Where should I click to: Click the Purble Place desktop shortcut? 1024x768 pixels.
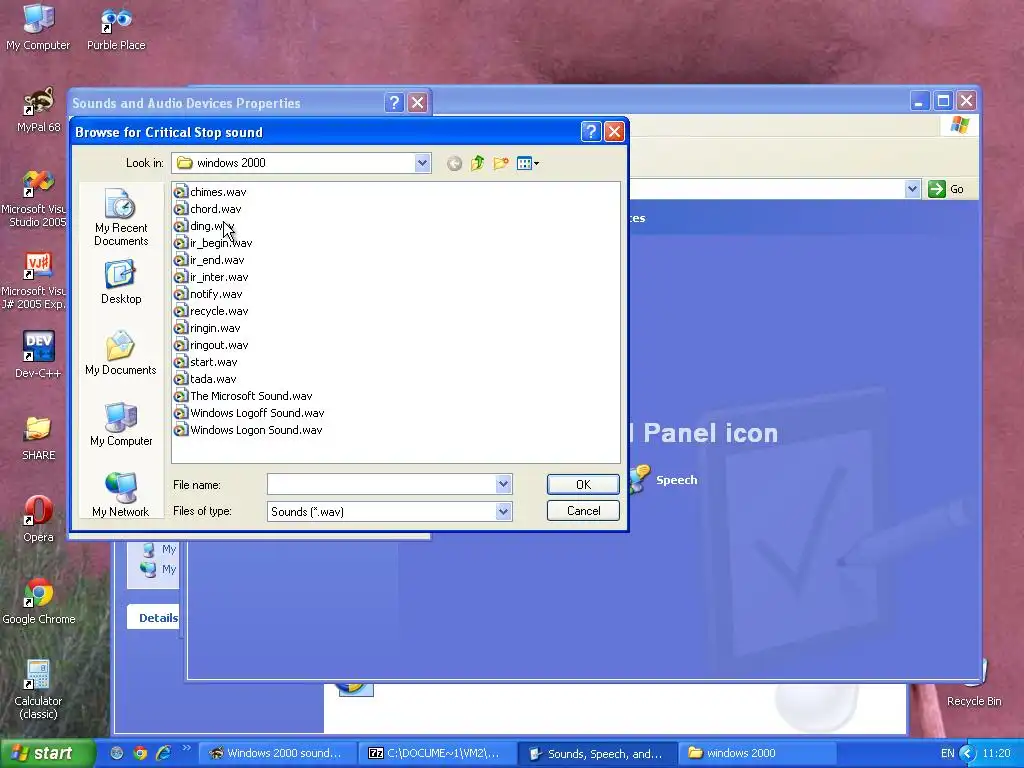tap(116, 27)
